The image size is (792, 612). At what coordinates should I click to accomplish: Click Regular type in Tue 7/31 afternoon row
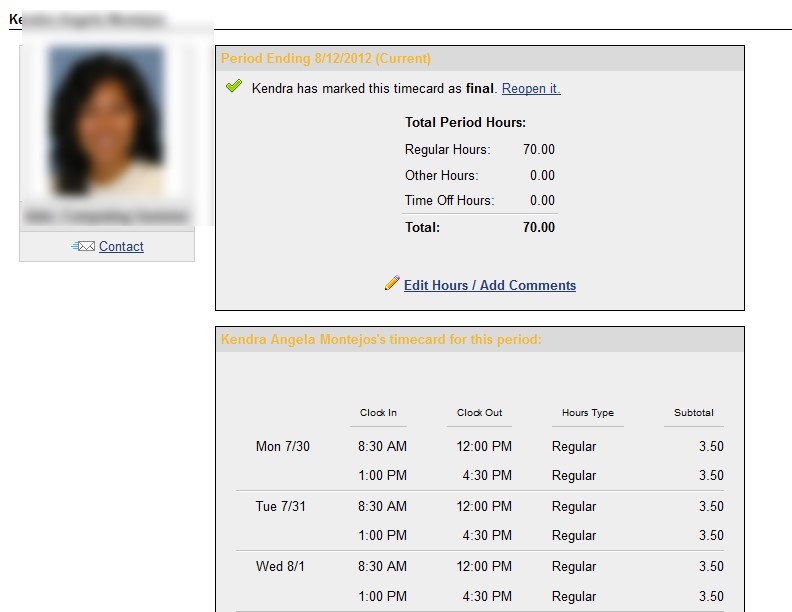click(574, 536)
